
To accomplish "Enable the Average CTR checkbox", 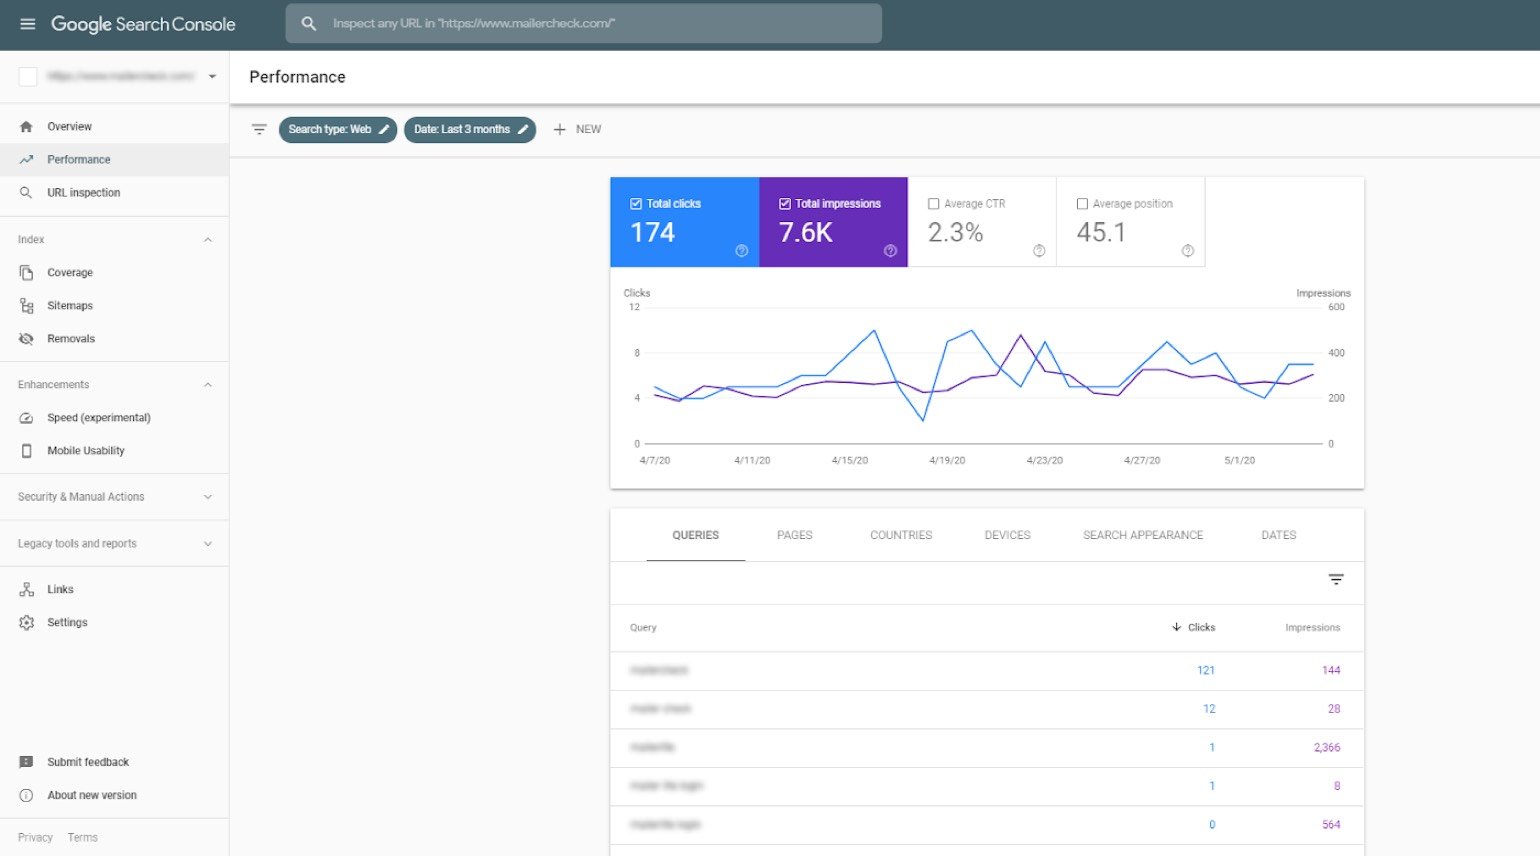I will pos(934,204).
